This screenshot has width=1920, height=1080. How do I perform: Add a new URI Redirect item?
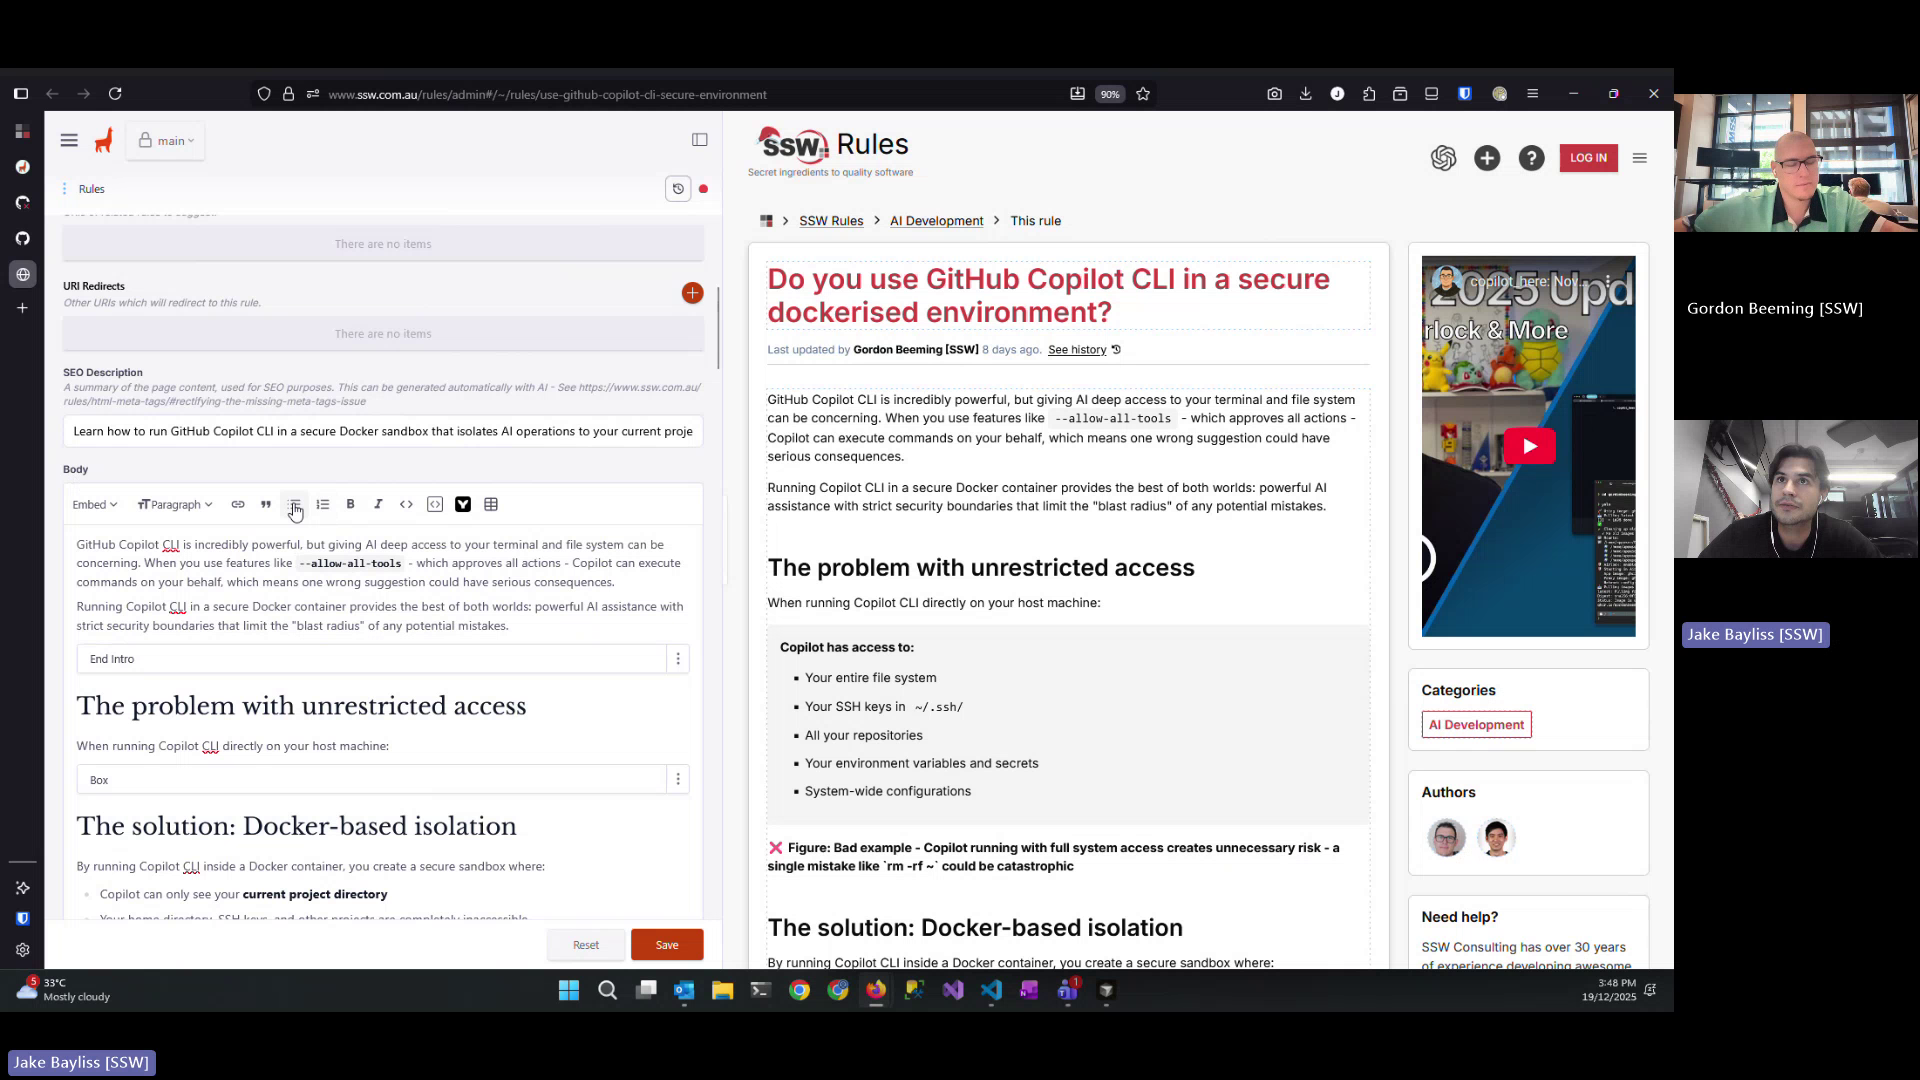click(692, 293)
